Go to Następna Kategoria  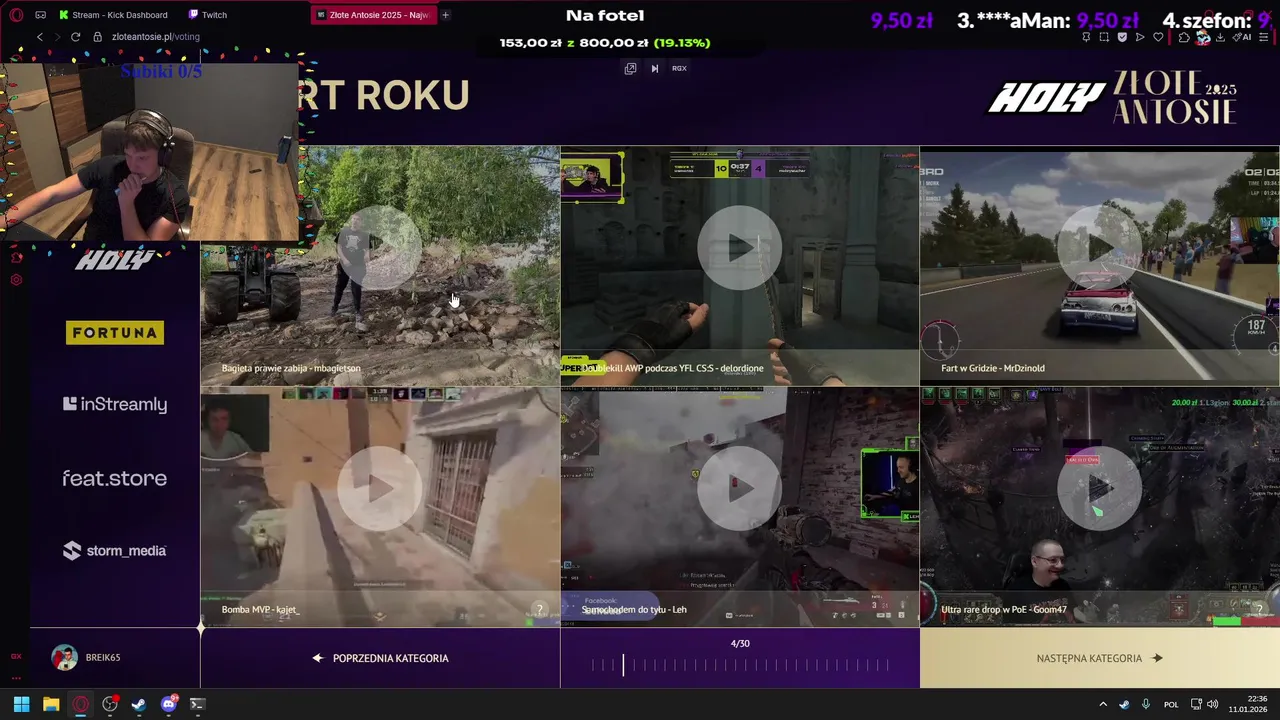point(1100,658)
